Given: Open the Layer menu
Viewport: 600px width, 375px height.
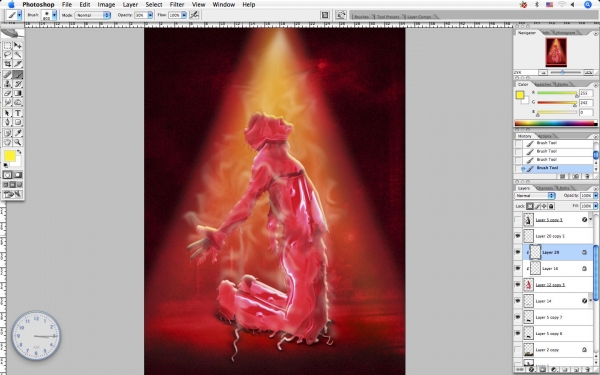Looking at the screenshot, I should [130, 5].
